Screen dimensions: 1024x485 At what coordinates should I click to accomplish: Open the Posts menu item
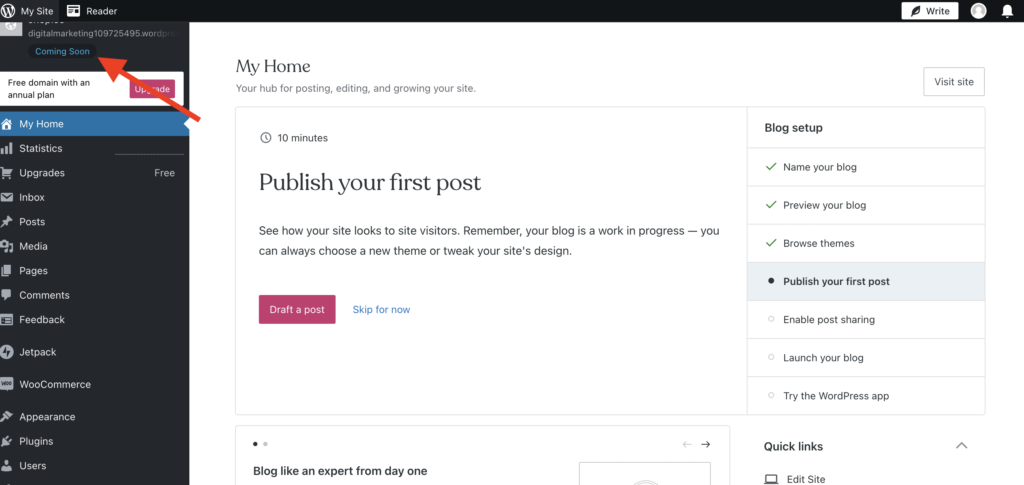32,222
